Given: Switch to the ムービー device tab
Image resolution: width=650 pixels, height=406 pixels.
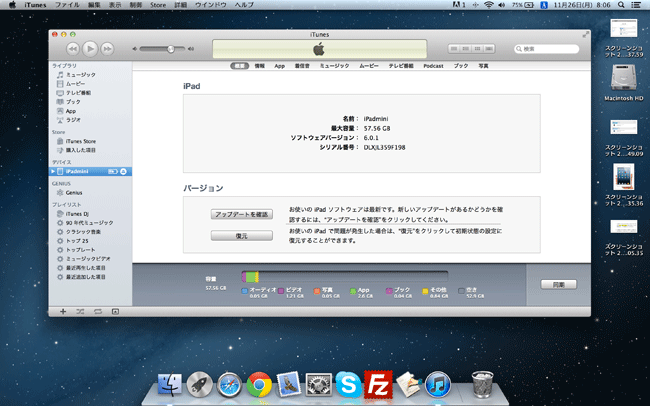Looking at the screenshot, I should tap(369, 66).
